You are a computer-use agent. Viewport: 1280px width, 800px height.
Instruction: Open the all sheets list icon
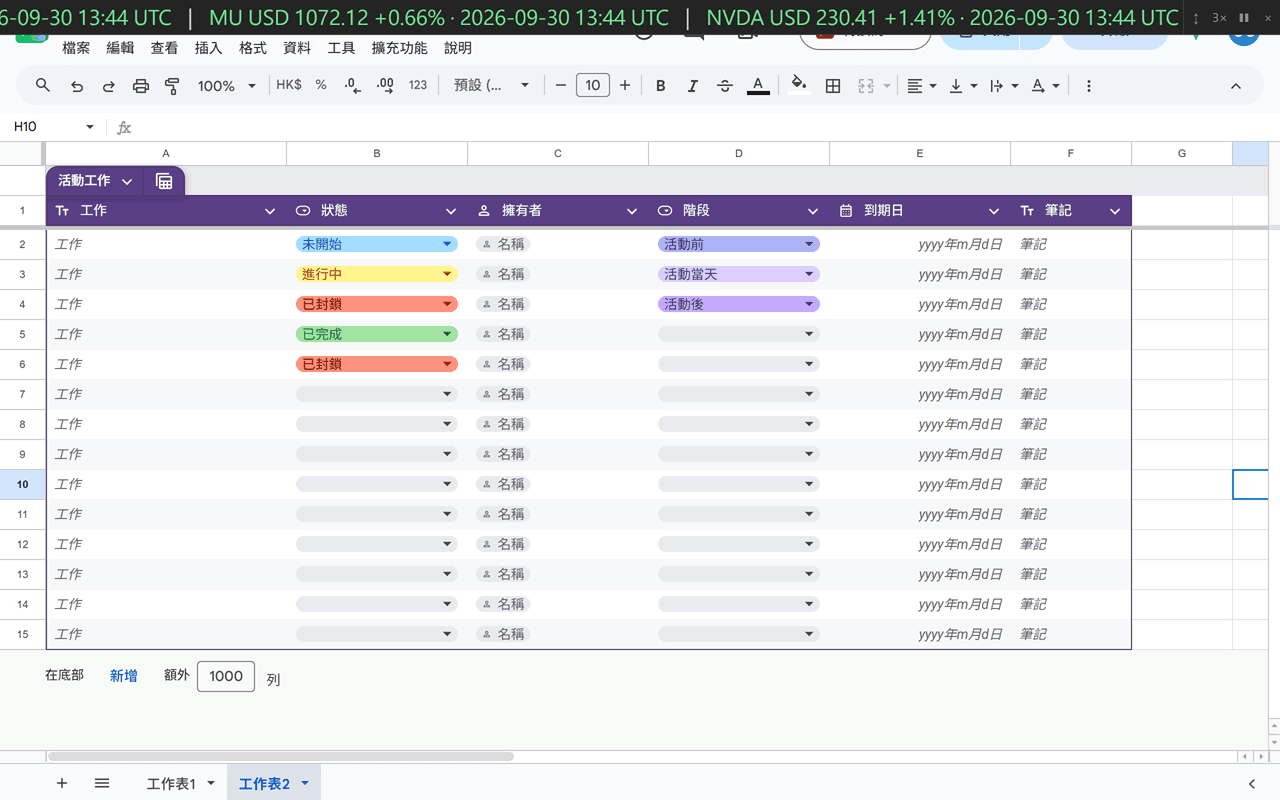click(x=102, y=783)
